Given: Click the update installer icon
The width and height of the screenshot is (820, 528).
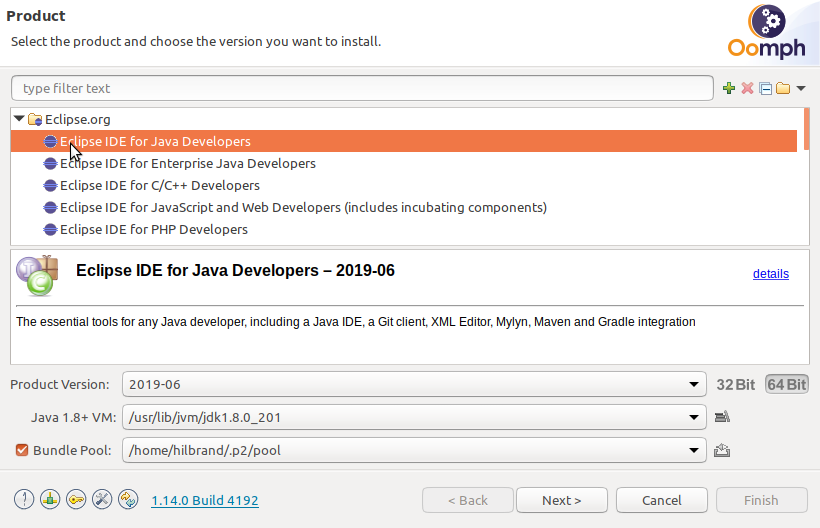Looking at the screenshot, I should [x=128, y=500].
